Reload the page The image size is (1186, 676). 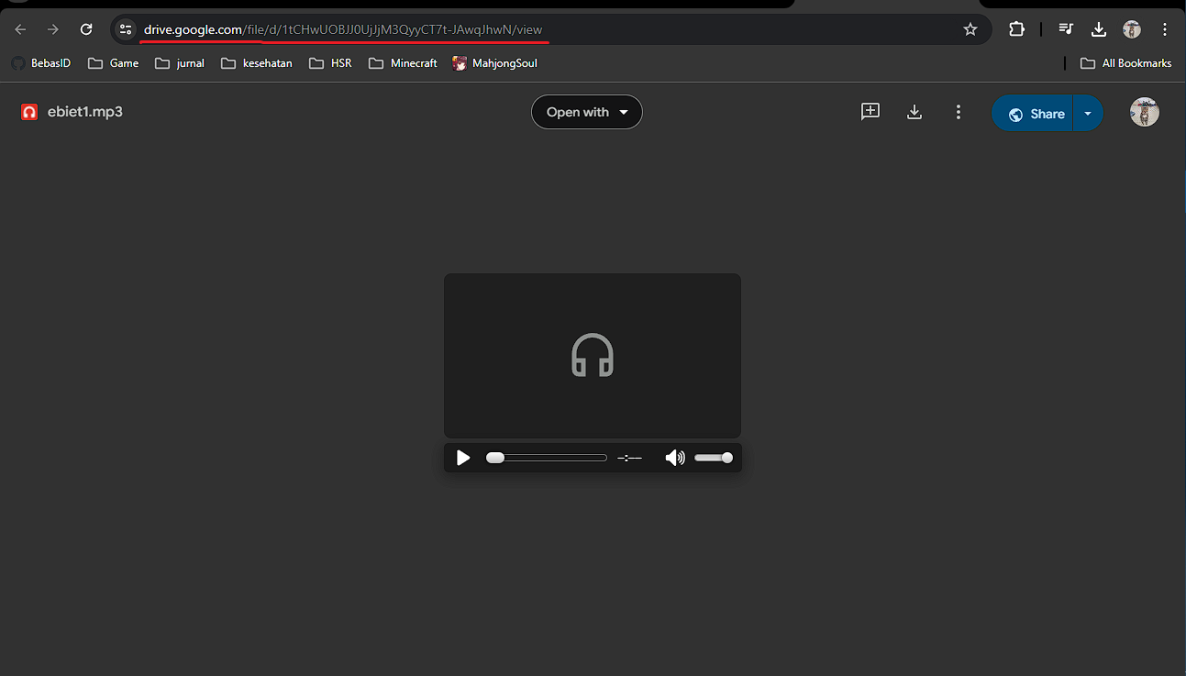[86, 29]
